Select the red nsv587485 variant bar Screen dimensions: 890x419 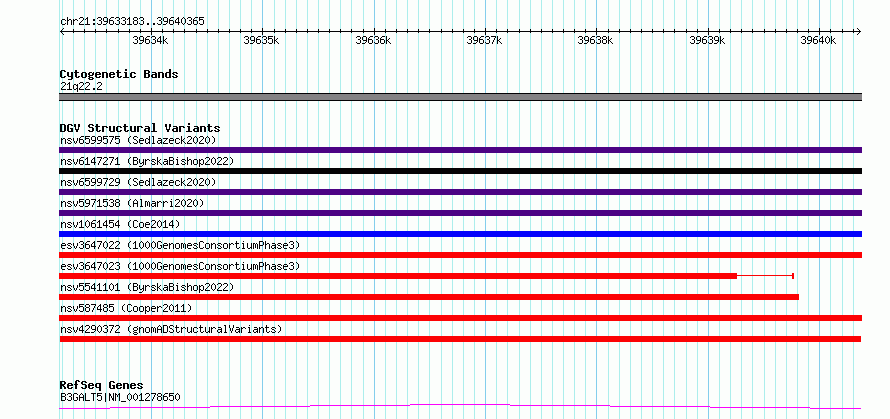[x=460, y=318]
